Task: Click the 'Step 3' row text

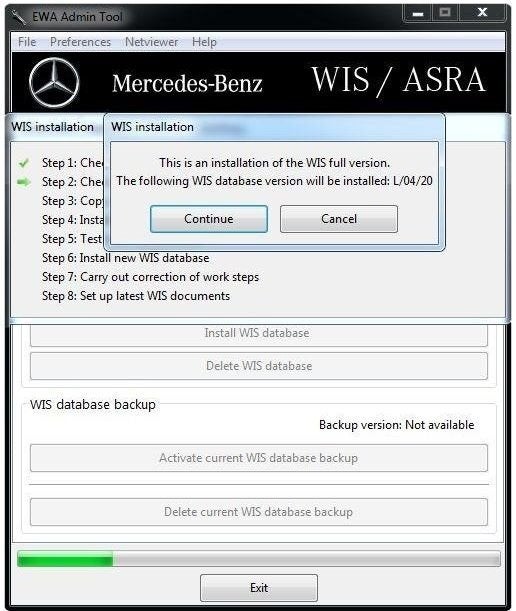Action: 72,201
